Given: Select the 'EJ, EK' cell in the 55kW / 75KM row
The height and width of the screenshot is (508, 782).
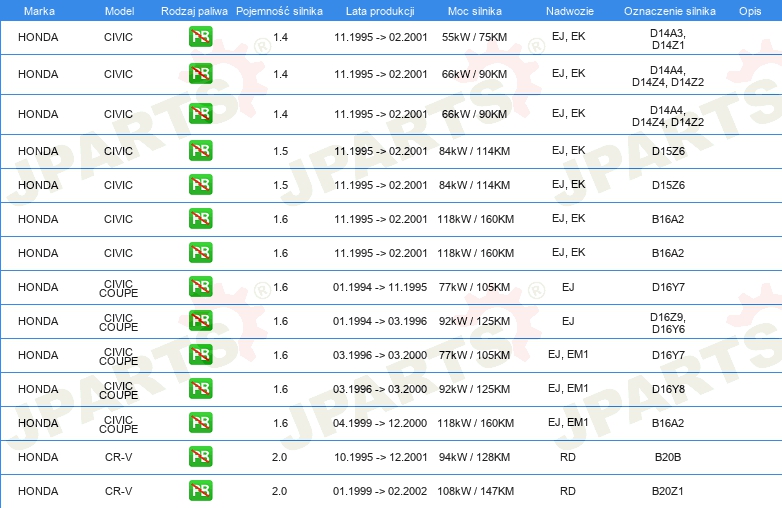Looking at the screenshot, I should pyautogui.click(x=569, y=36).
